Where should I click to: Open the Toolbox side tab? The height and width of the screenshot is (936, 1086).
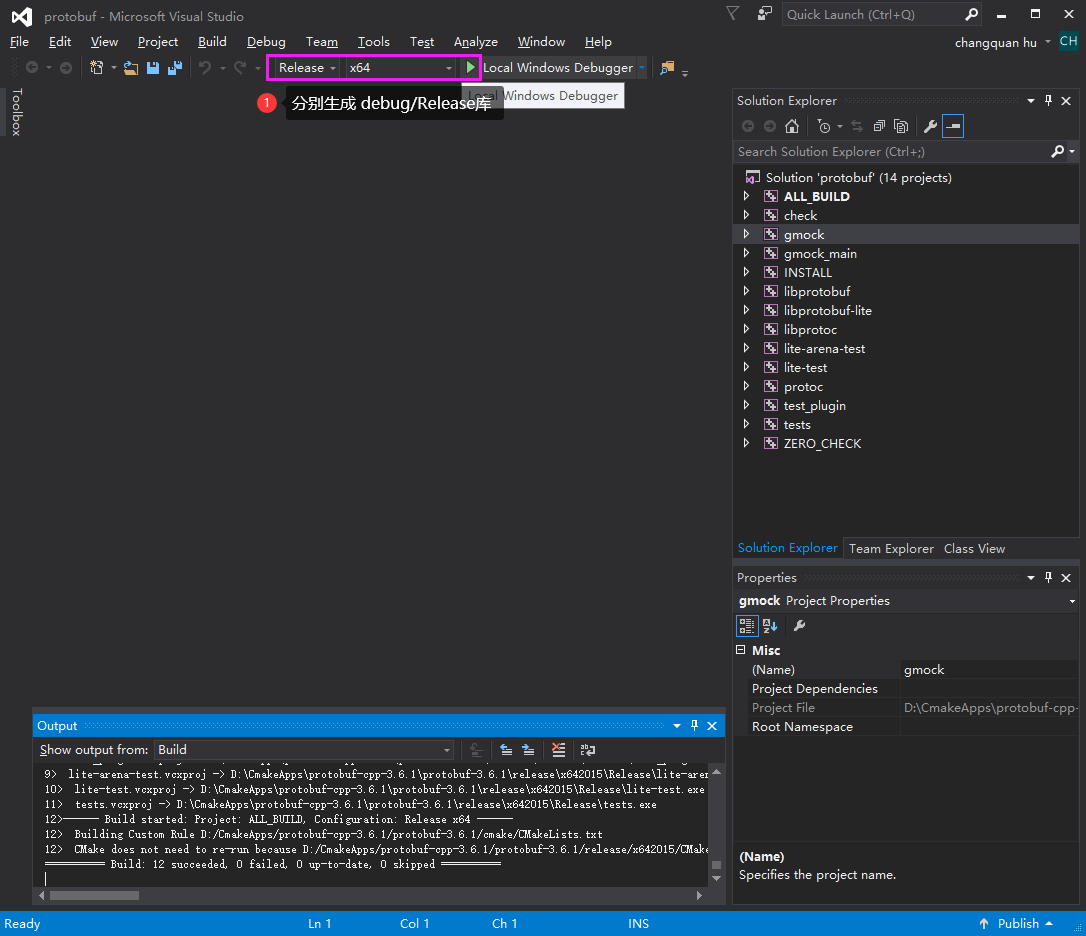pyautogui.click(x=17, y=112)
